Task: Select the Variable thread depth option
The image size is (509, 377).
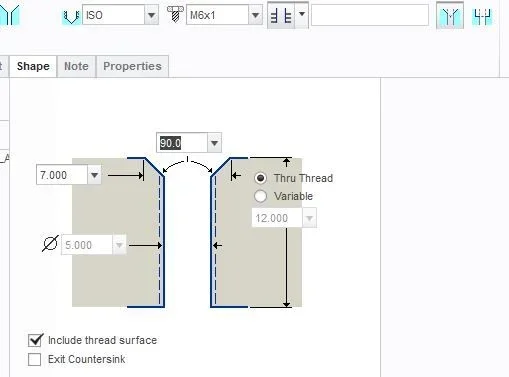Action: coord(260,196)
